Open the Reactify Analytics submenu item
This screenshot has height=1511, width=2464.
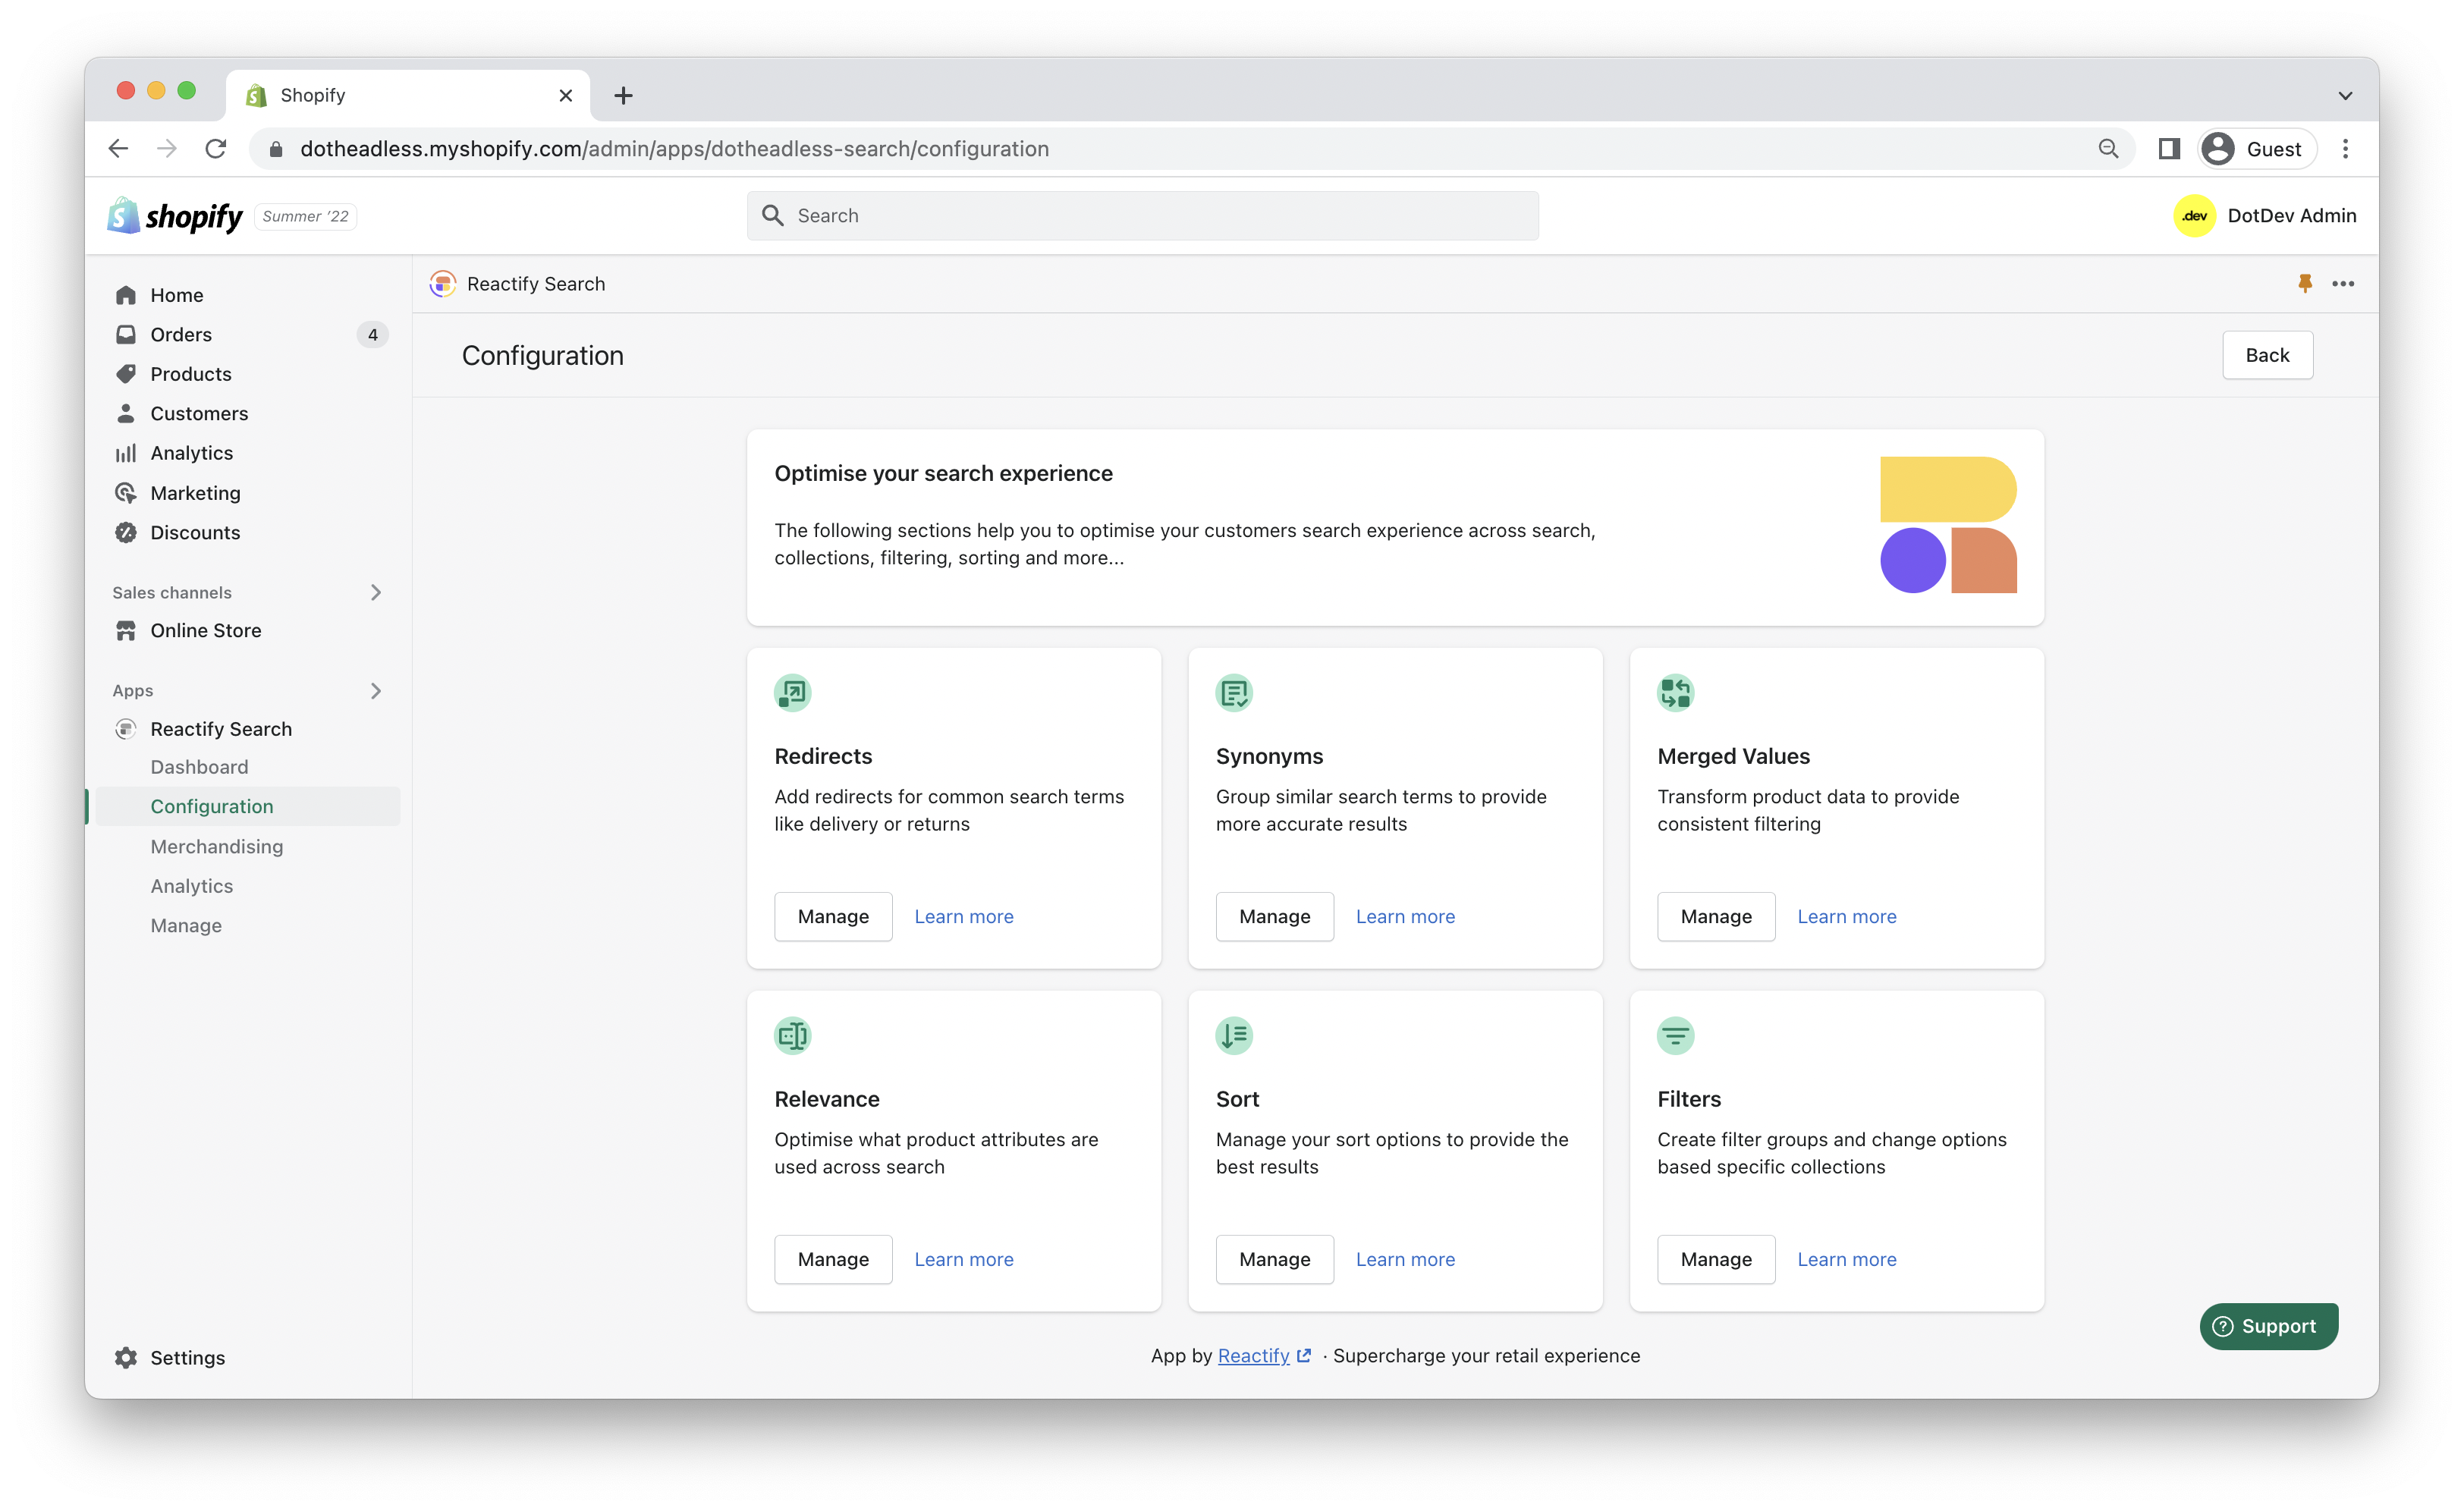pyautogui.click(x=191, y=886)
